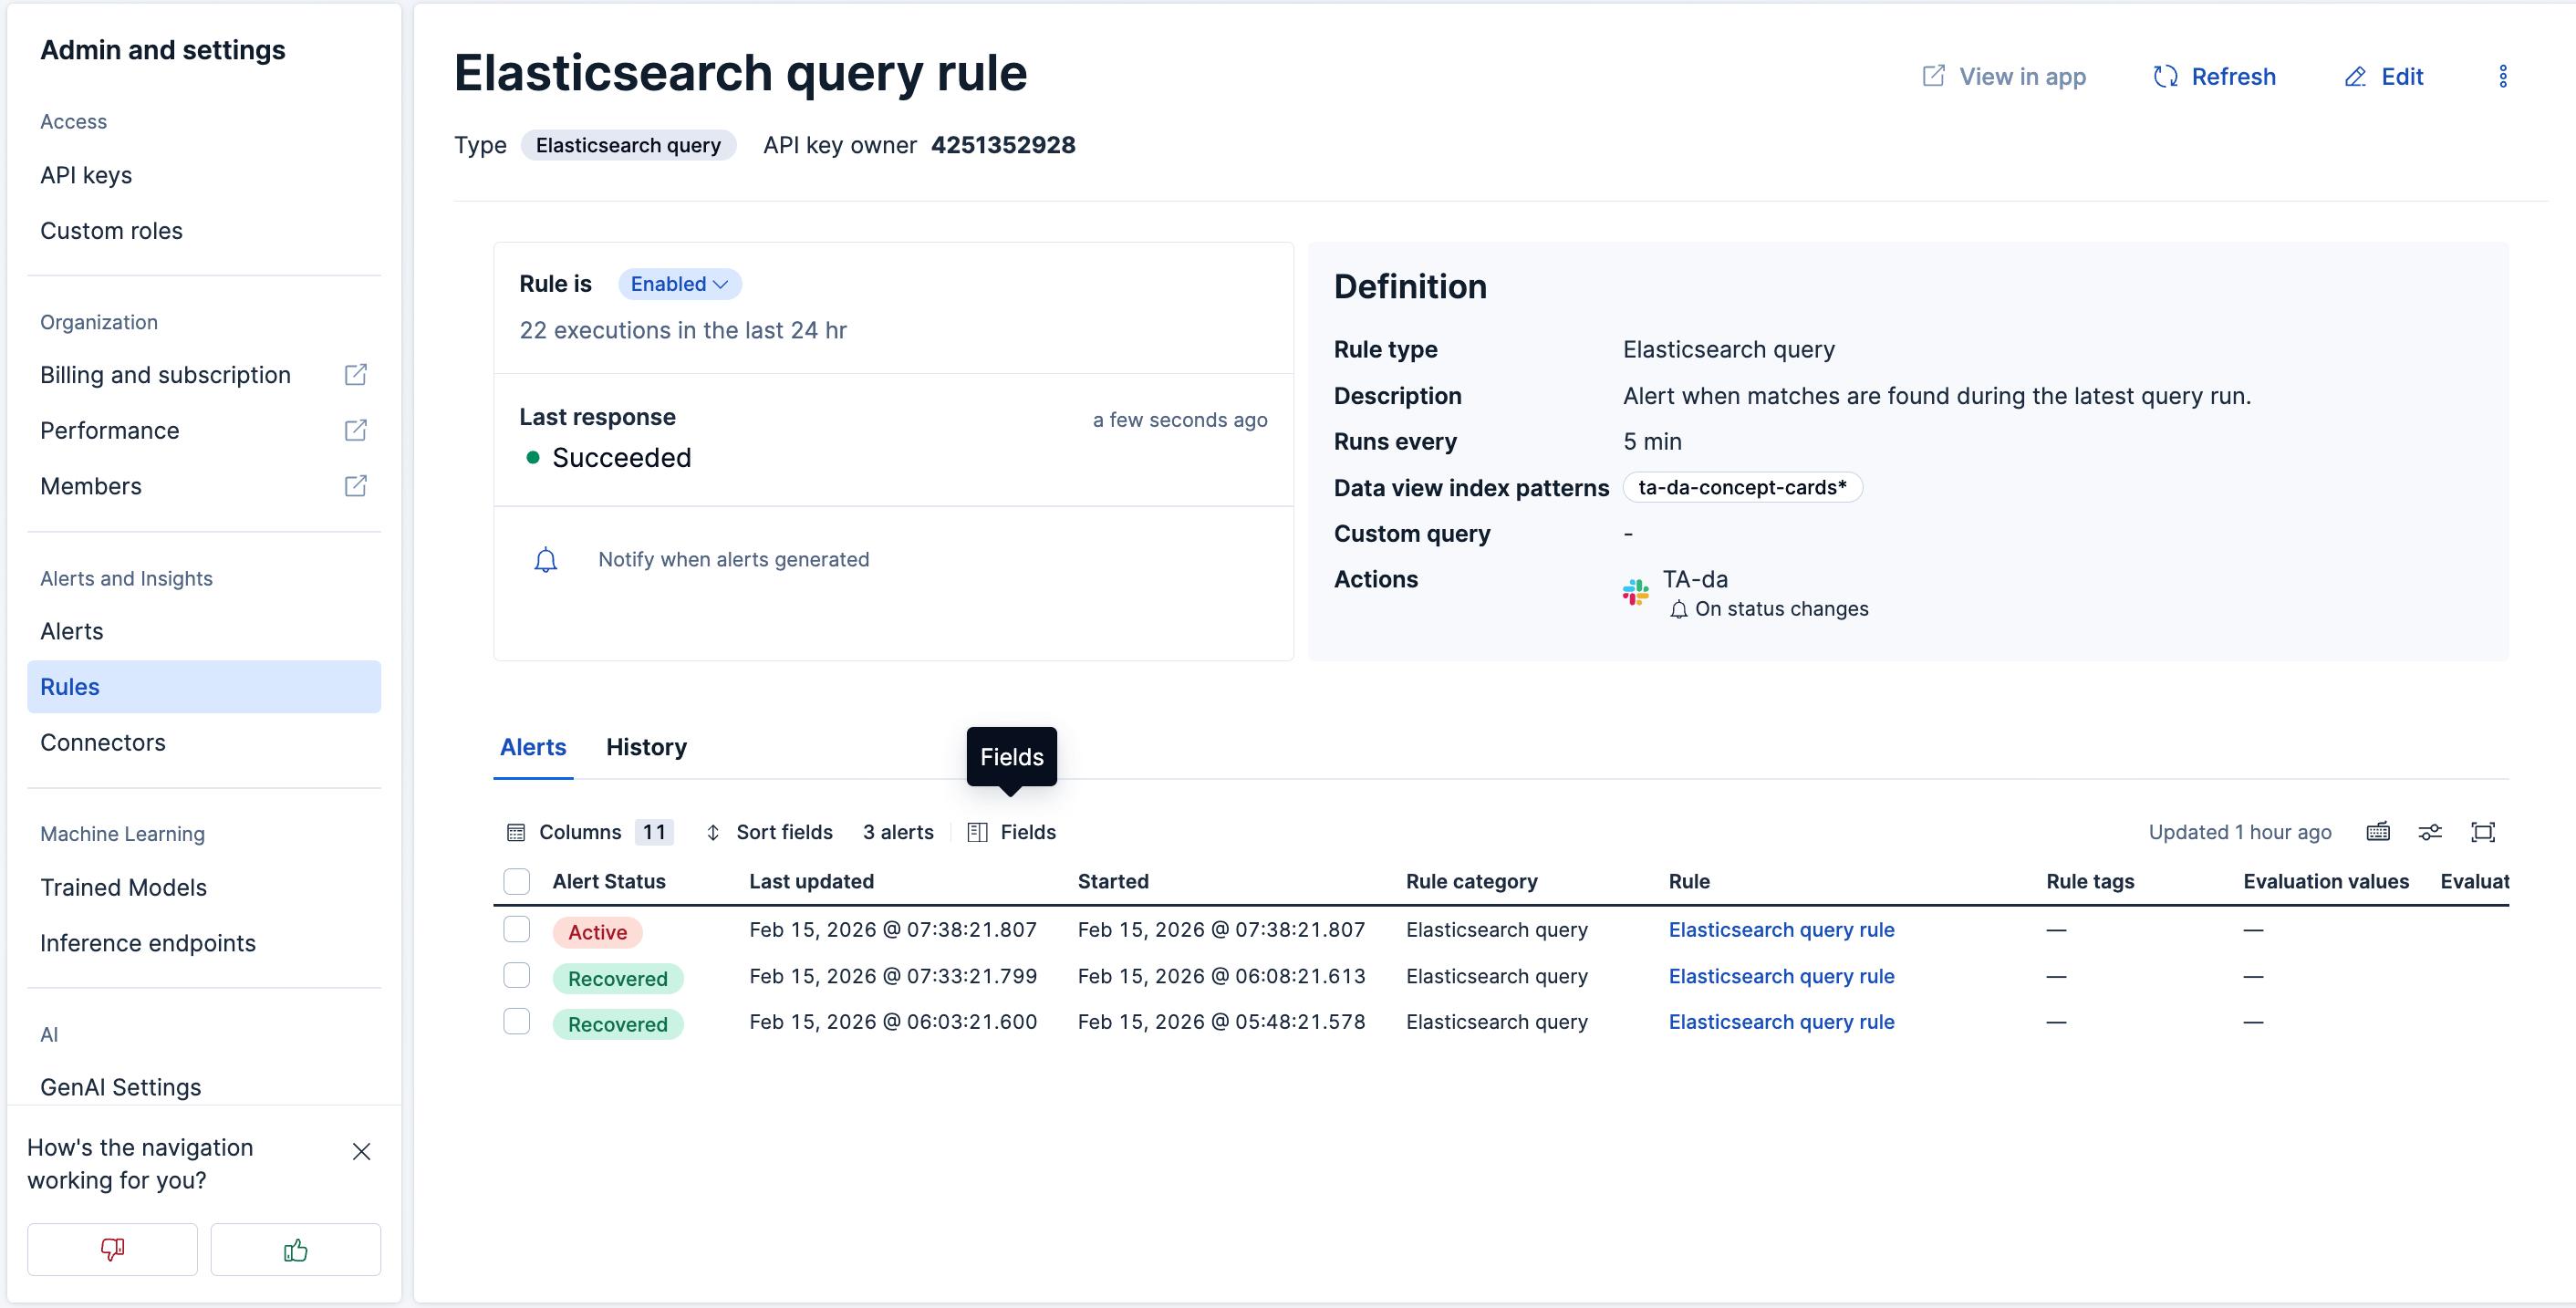Image resolution: width=2576 pixels, height=1308 pixels.
Task: Click the Notify when alerts generated bell
Action: (545, 560)
